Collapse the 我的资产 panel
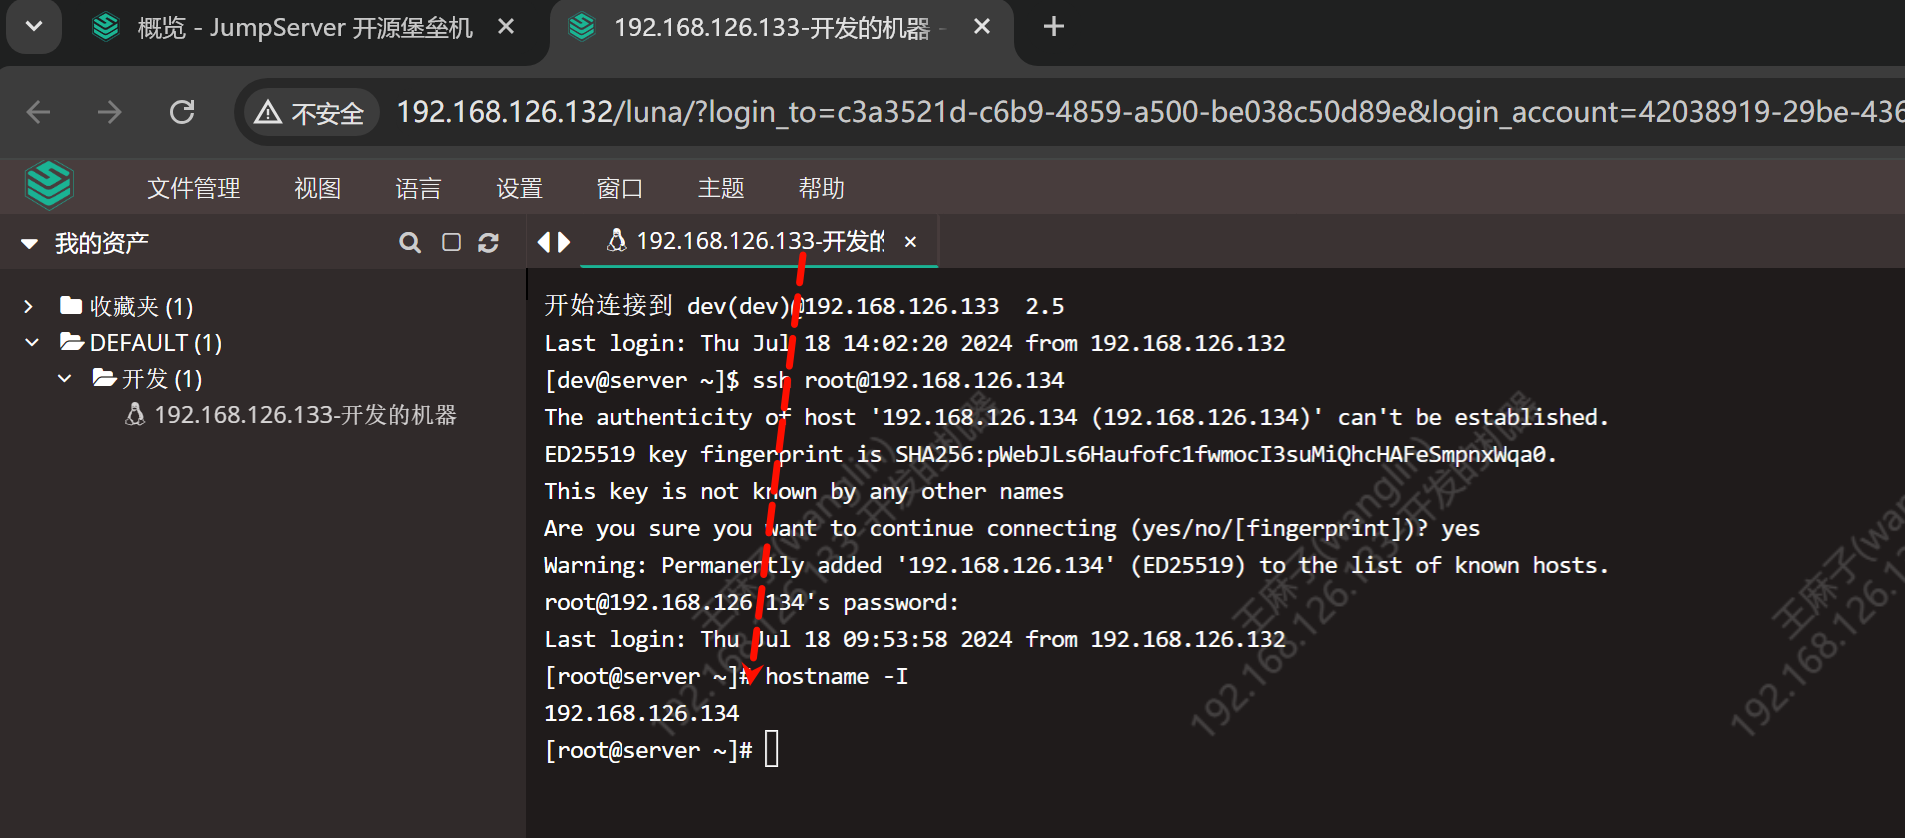The image size is (1905, 838). tap(28, 242)
